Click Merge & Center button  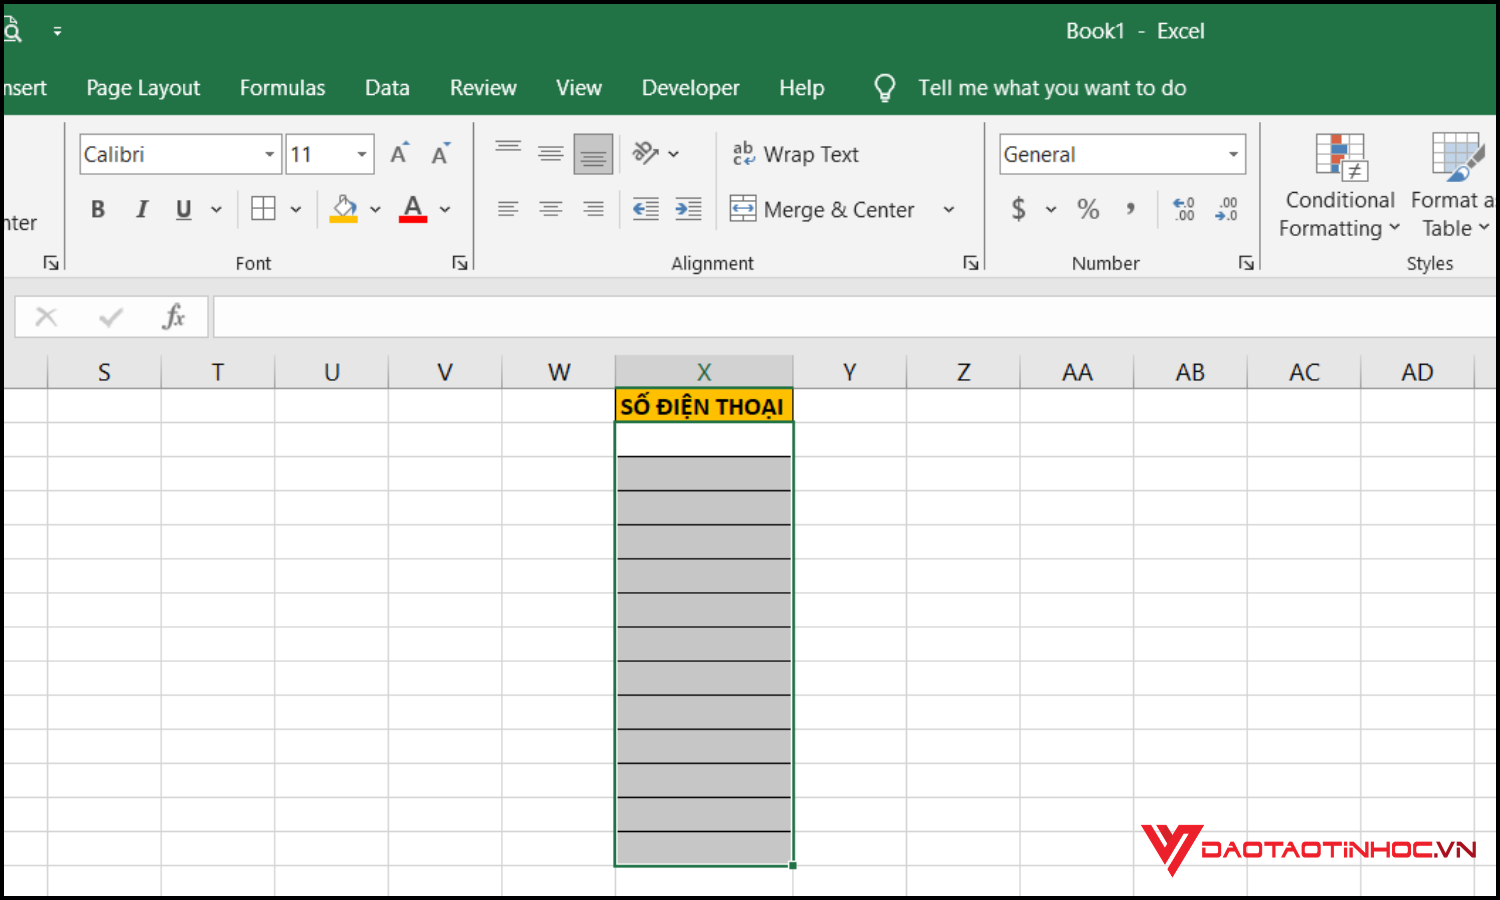[x=823, y=209]
